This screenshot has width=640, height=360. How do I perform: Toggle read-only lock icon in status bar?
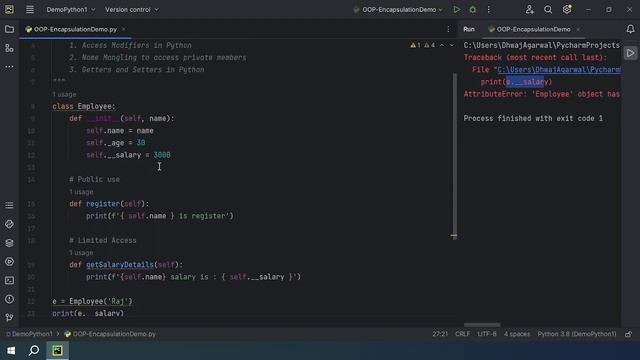(x=629, y=334)
